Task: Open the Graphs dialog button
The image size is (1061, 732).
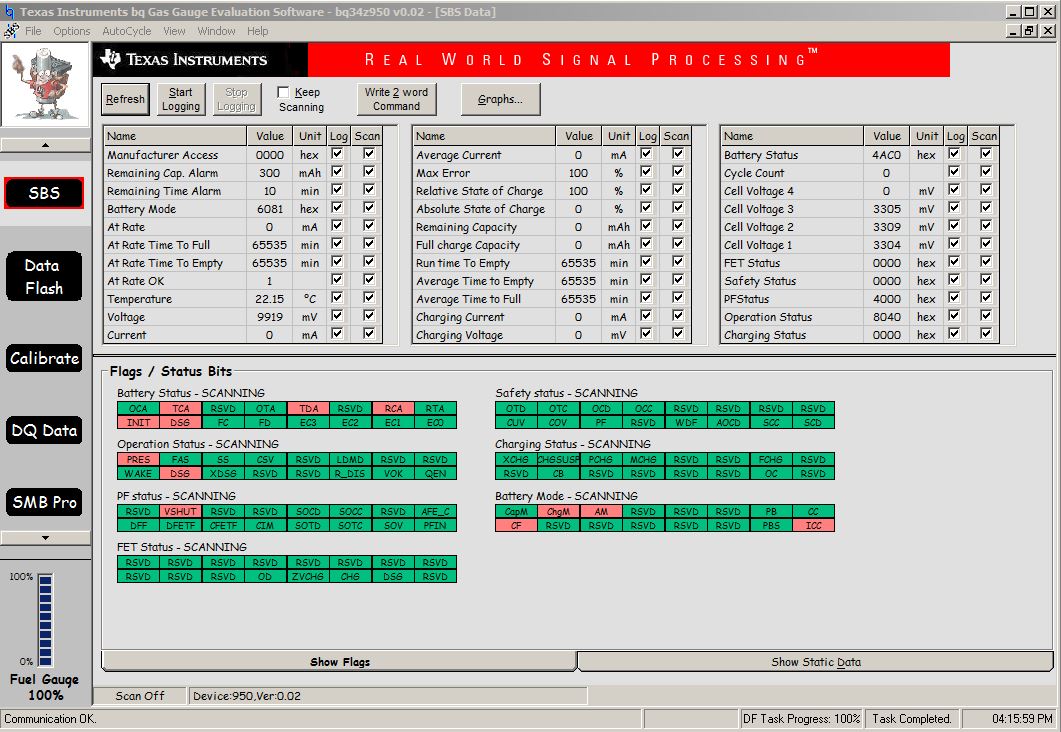Action: 501,99
